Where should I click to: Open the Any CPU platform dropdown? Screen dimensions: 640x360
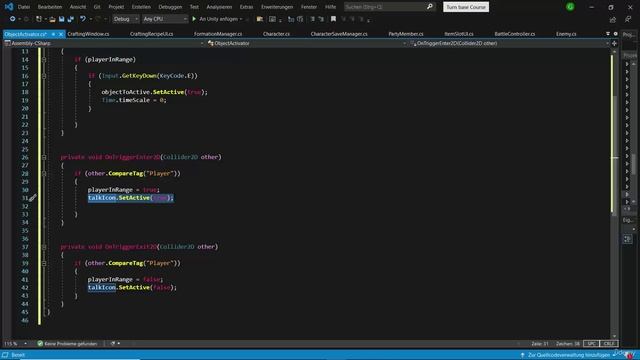[x=165, y=19]
